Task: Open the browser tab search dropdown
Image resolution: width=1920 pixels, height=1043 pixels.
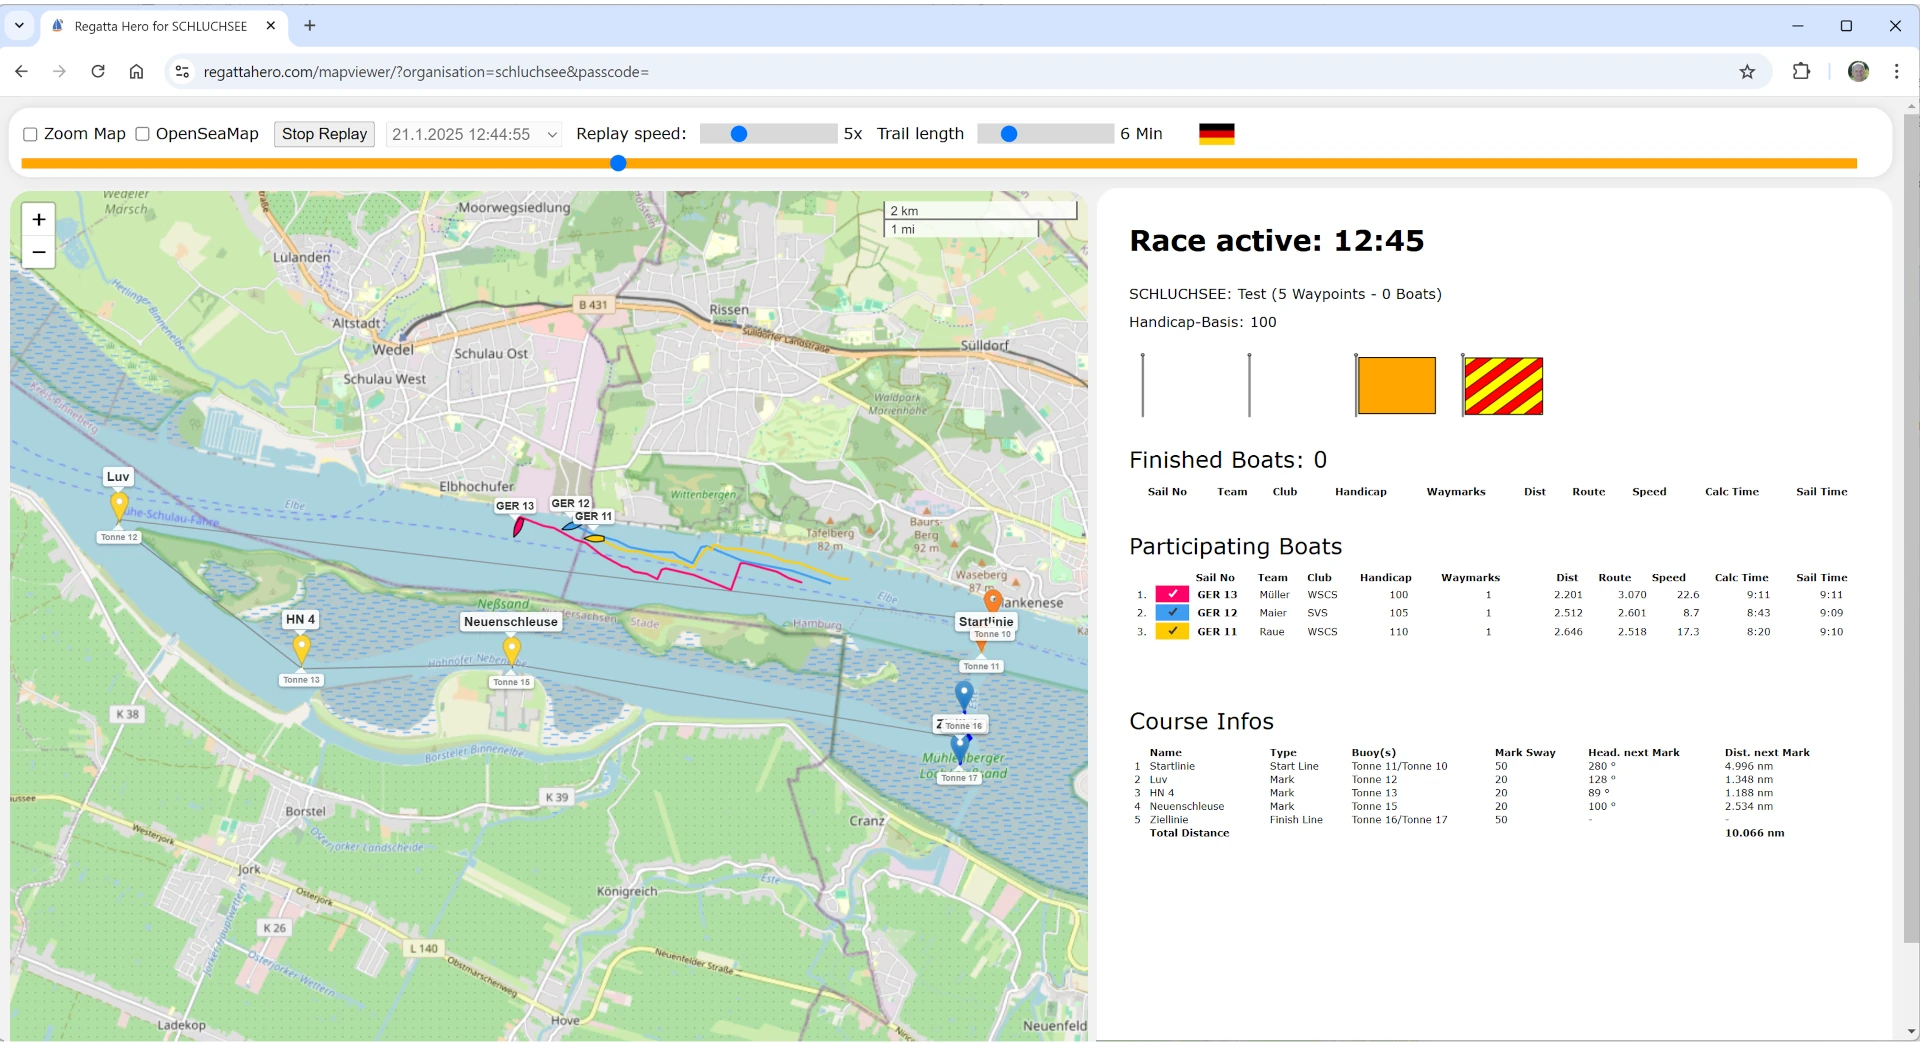Action: point(19,26)
